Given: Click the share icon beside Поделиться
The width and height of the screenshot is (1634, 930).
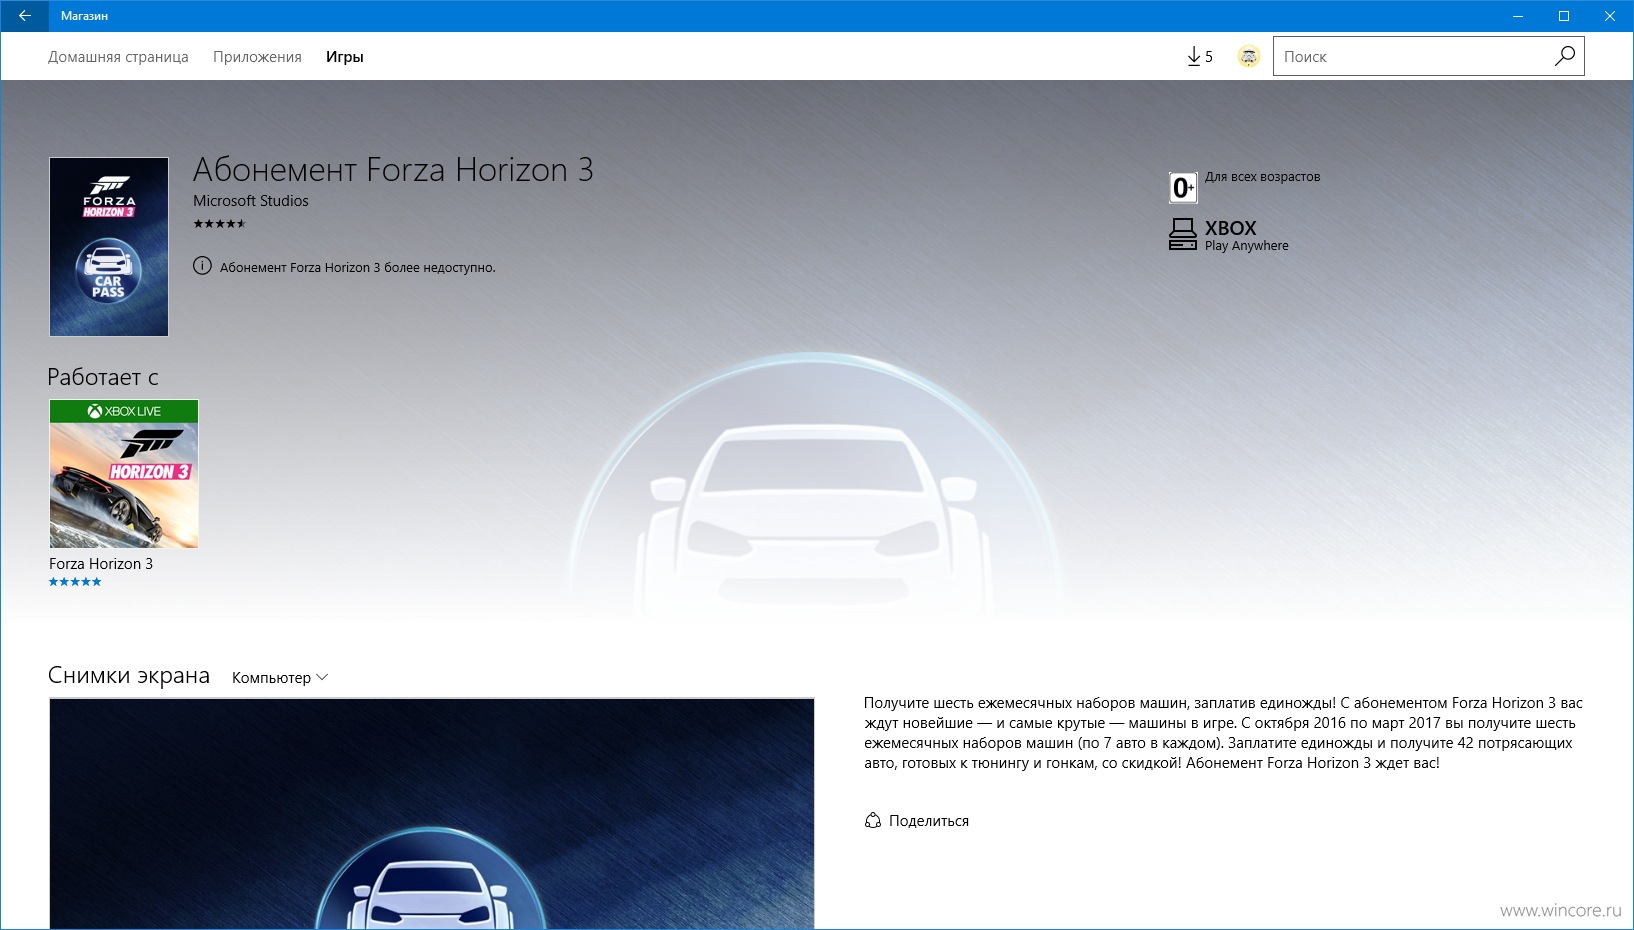Looking at the screenshot, I should point(873,821).
